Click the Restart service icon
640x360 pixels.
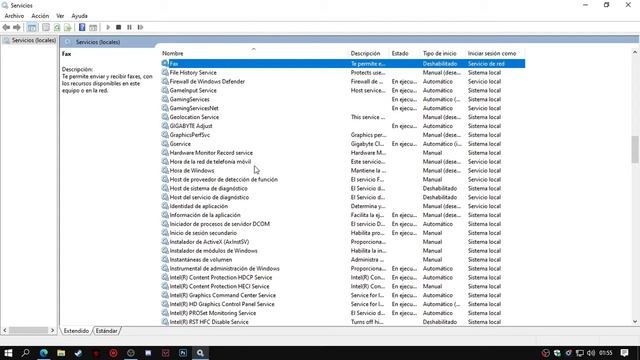click(140, 27)
